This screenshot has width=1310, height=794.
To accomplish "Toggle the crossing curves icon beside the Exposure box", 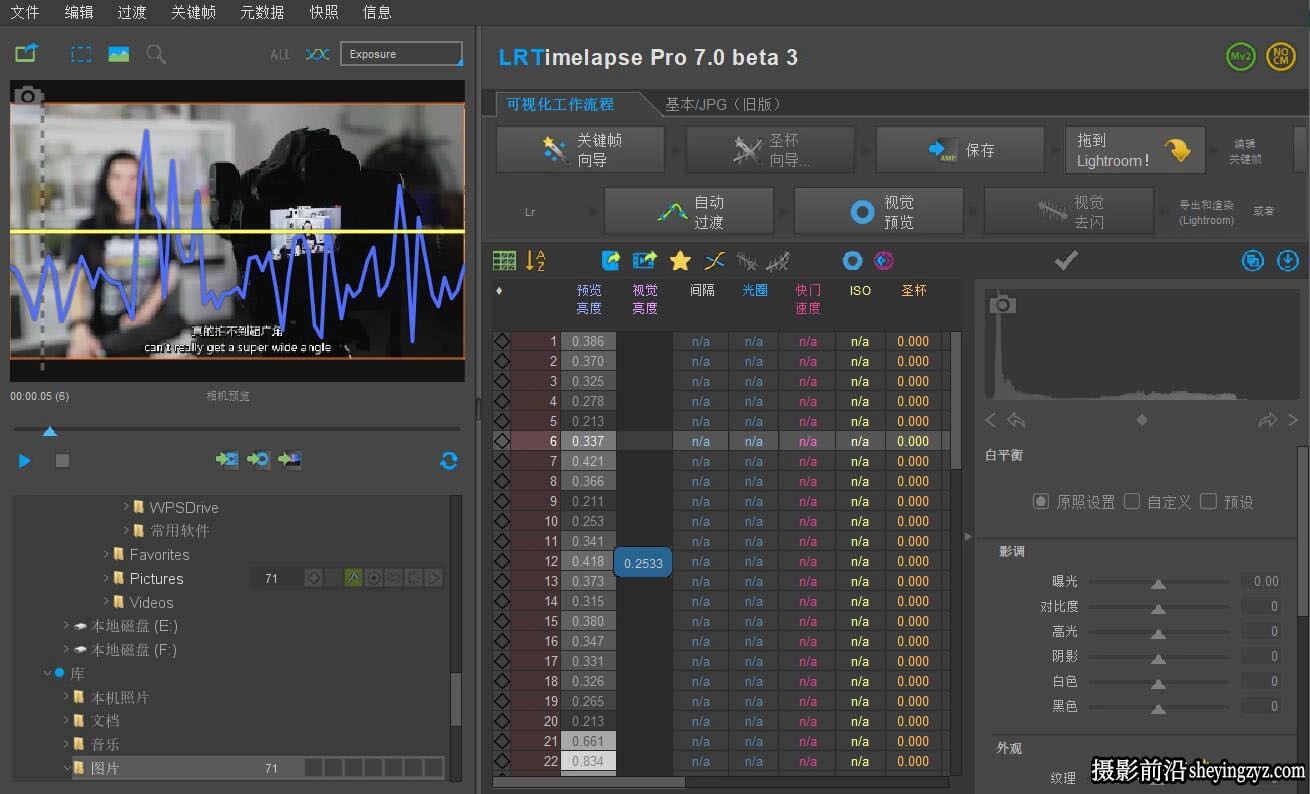I will [317, 54].
